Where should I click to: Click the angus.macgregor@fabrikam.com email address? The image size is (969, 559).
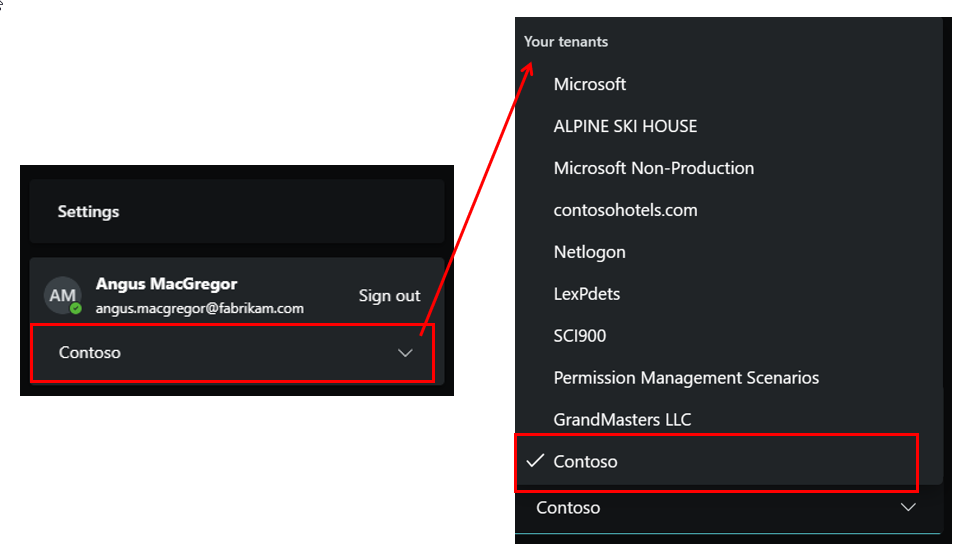tap(199, 308)
